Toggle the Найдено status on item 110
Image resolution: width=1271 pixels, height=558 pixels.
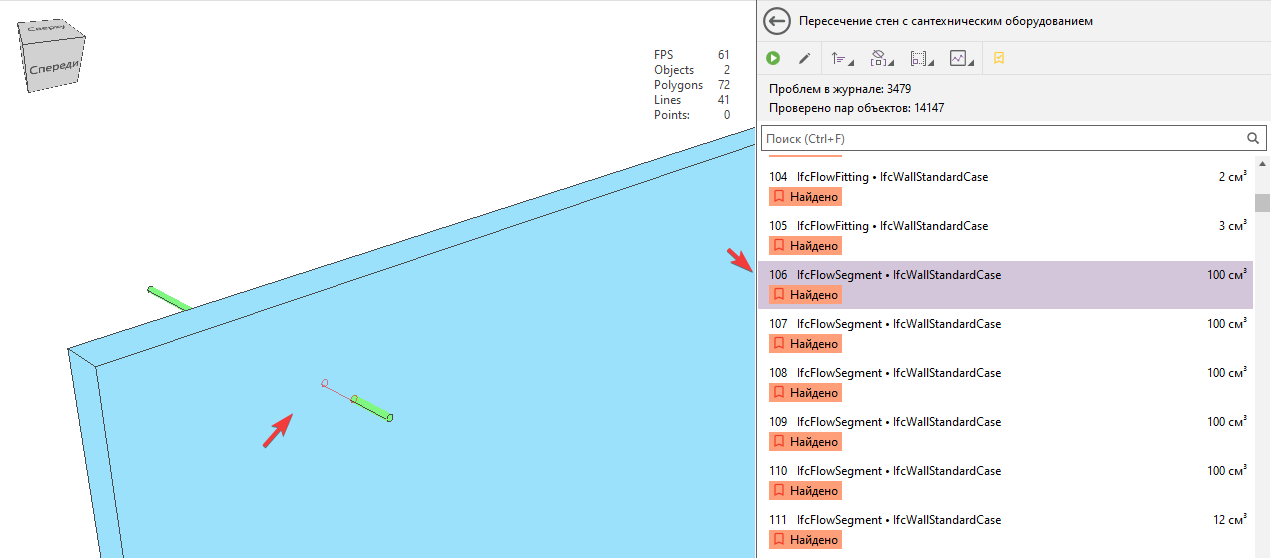coord(805,491)
